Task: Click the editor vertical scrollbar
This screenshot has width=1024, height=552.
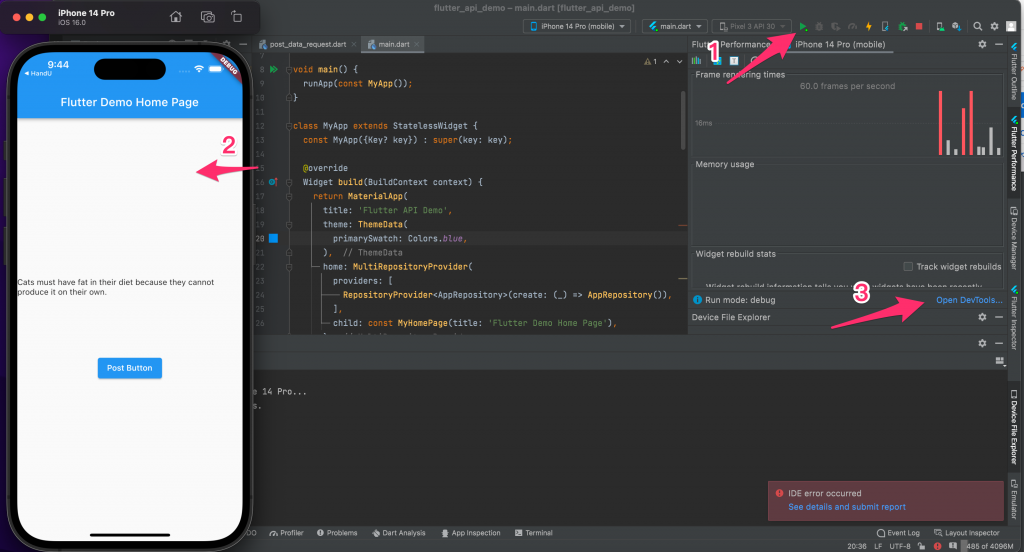Action: 683,121
